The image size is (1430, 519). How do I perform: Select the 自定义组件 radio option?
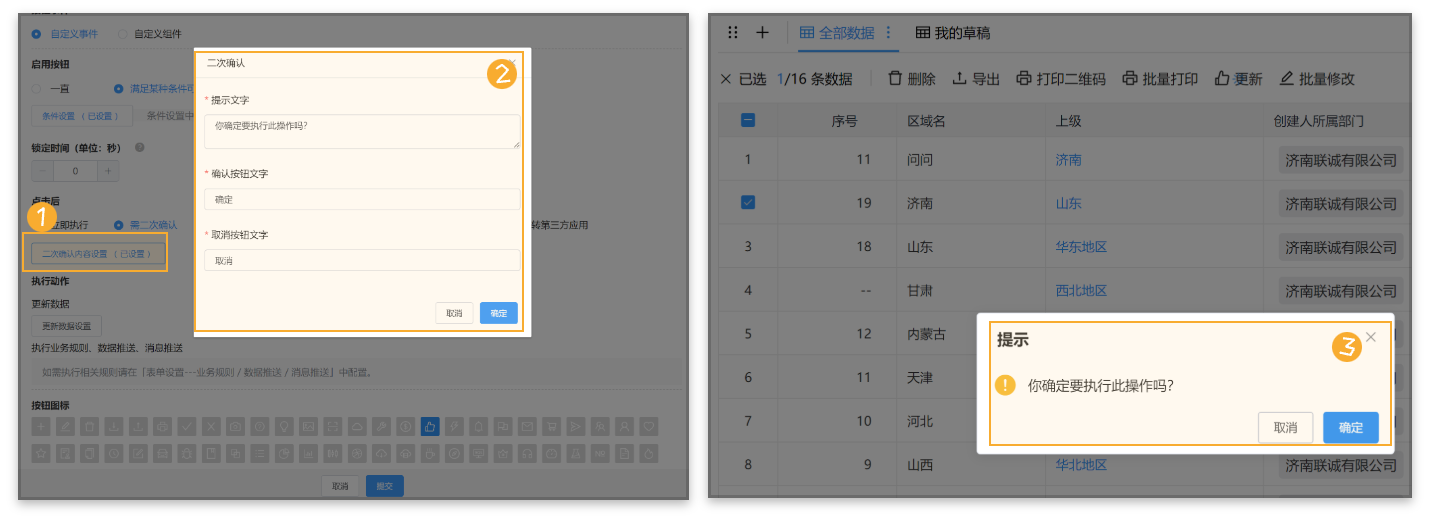[x=123, y=33]
